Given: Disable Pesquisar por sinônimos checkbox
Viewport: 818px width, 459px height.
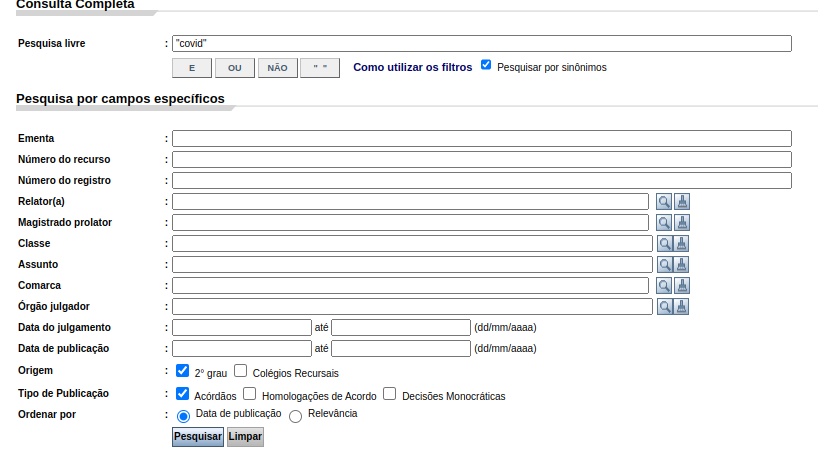Looking at the screenshot, I should (486, 65).
